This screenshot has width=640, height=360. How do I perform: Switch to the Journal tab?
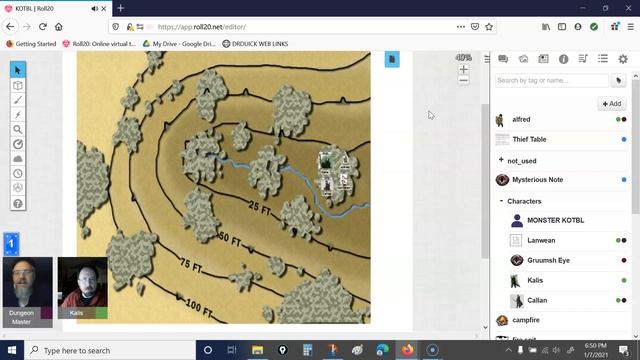(543, 59)
